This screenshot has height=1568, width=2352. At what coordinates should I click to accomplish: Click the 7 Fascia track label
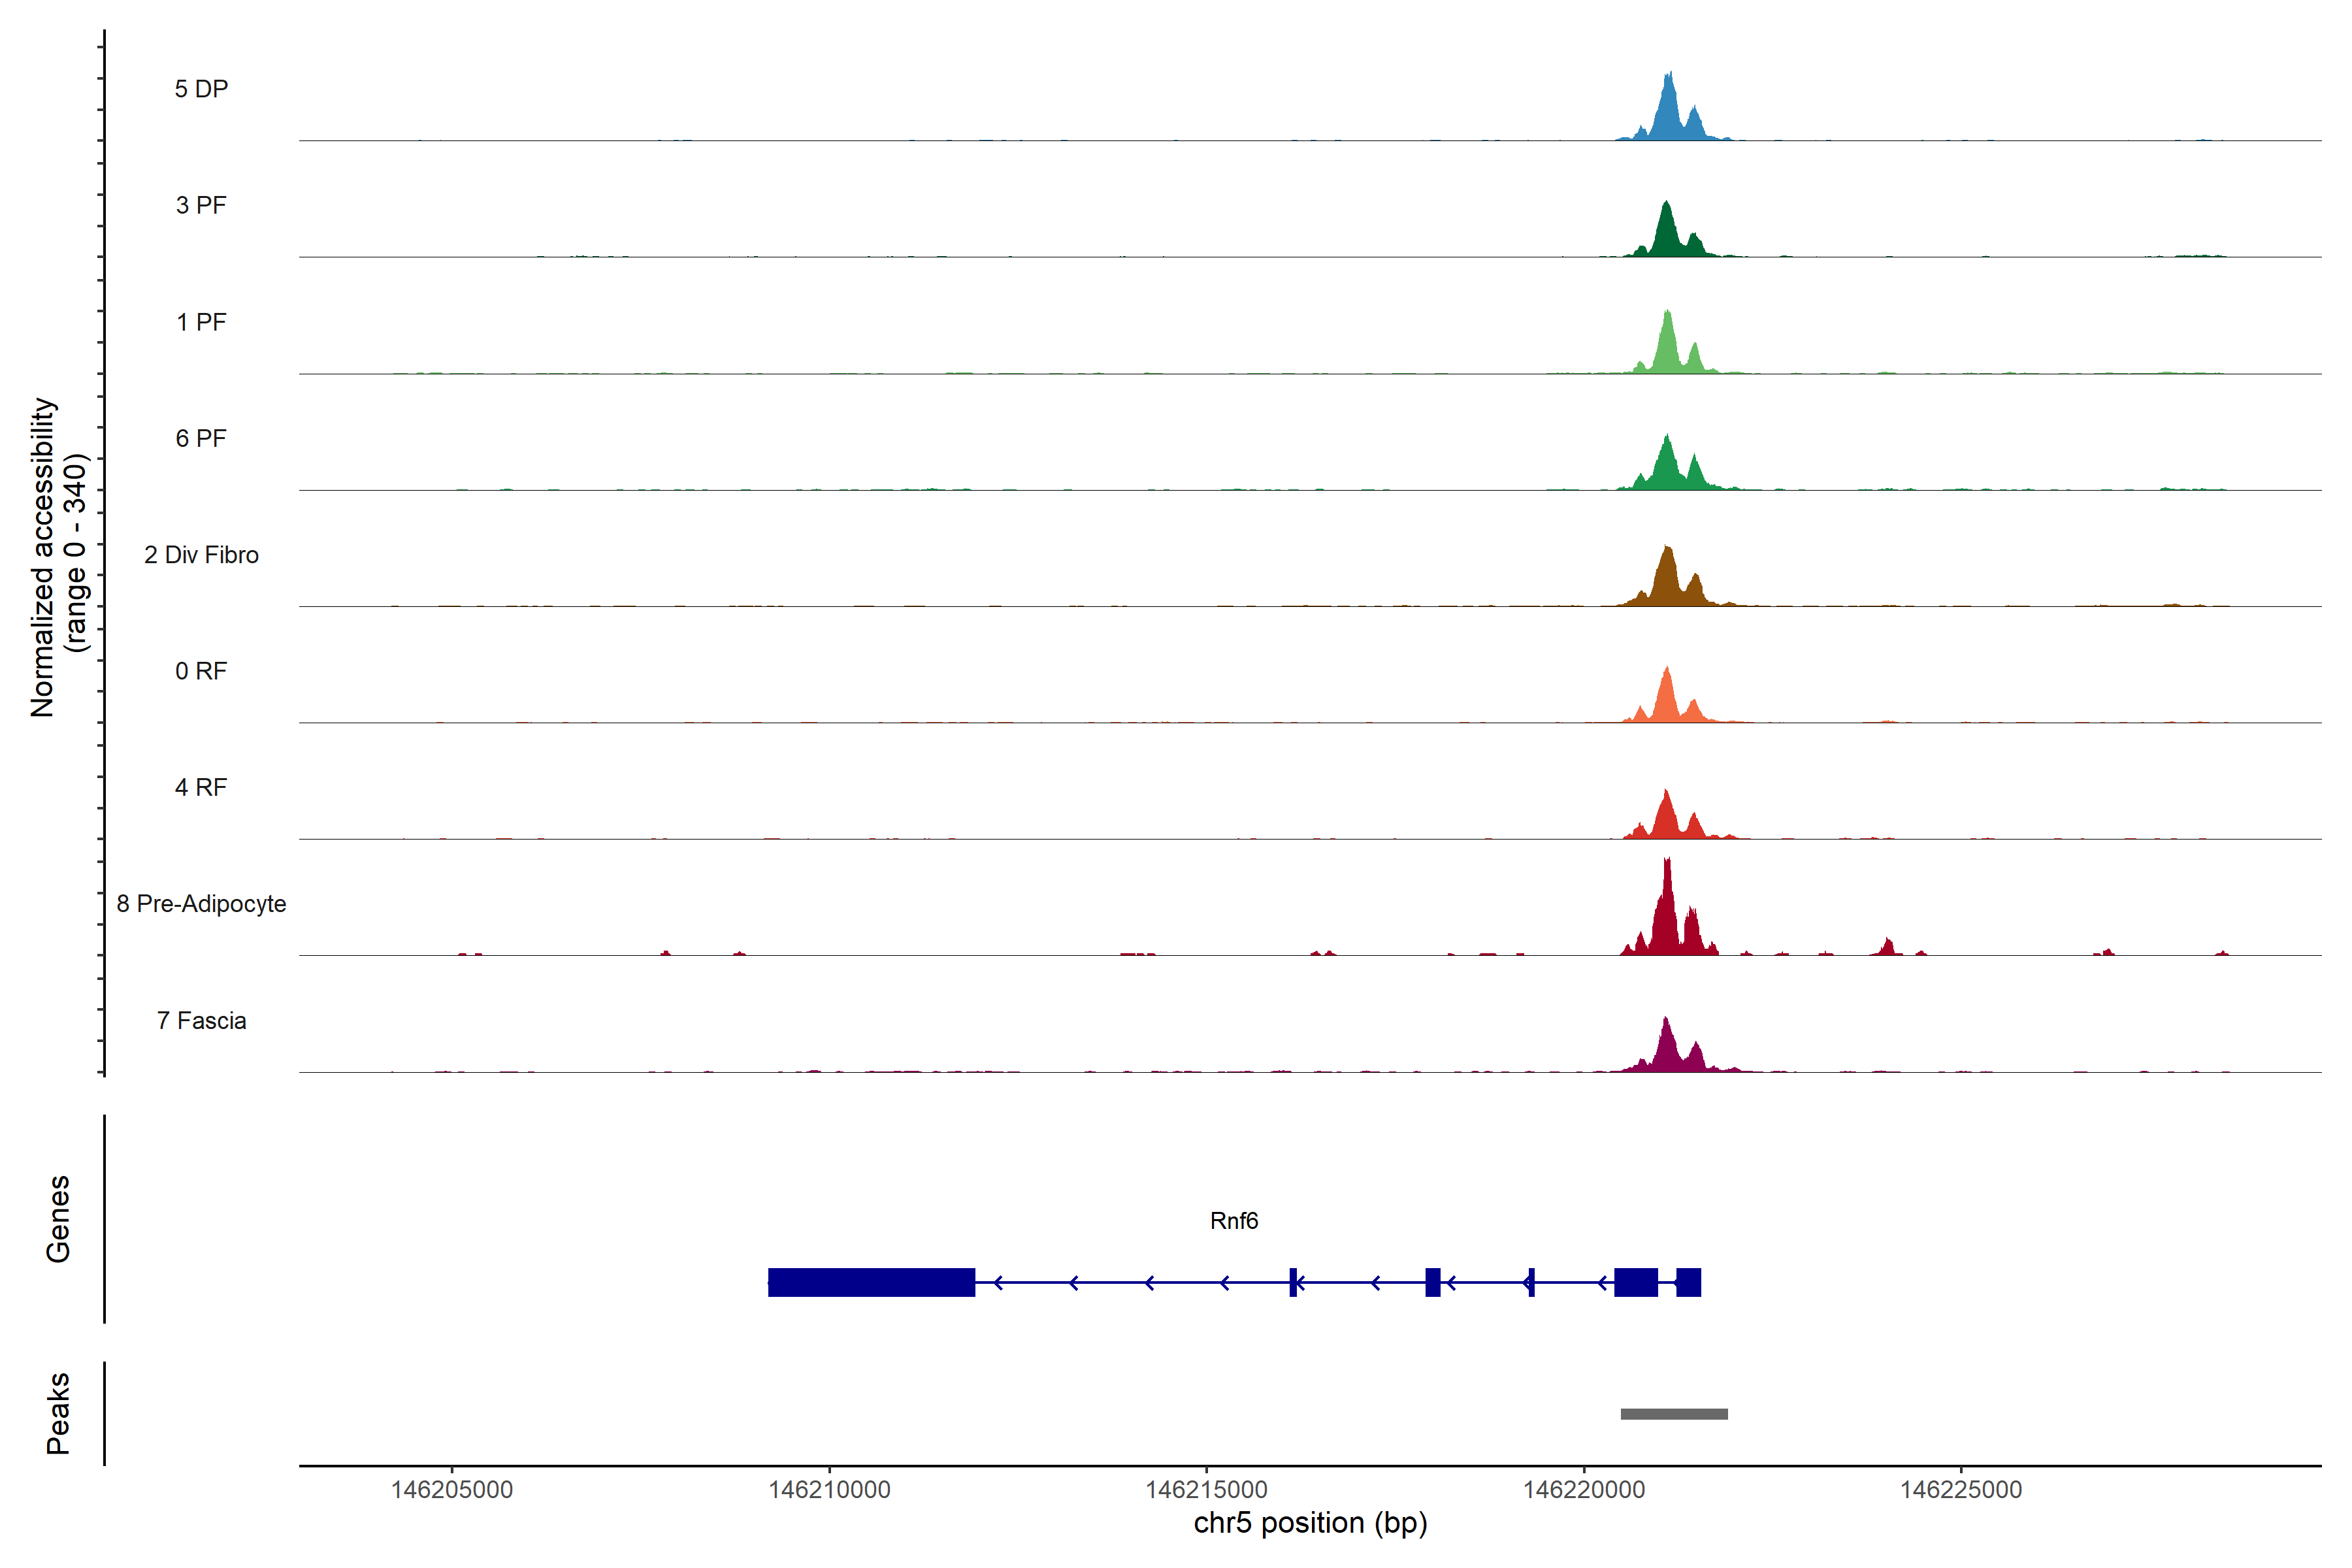(x=201, y=1020)
